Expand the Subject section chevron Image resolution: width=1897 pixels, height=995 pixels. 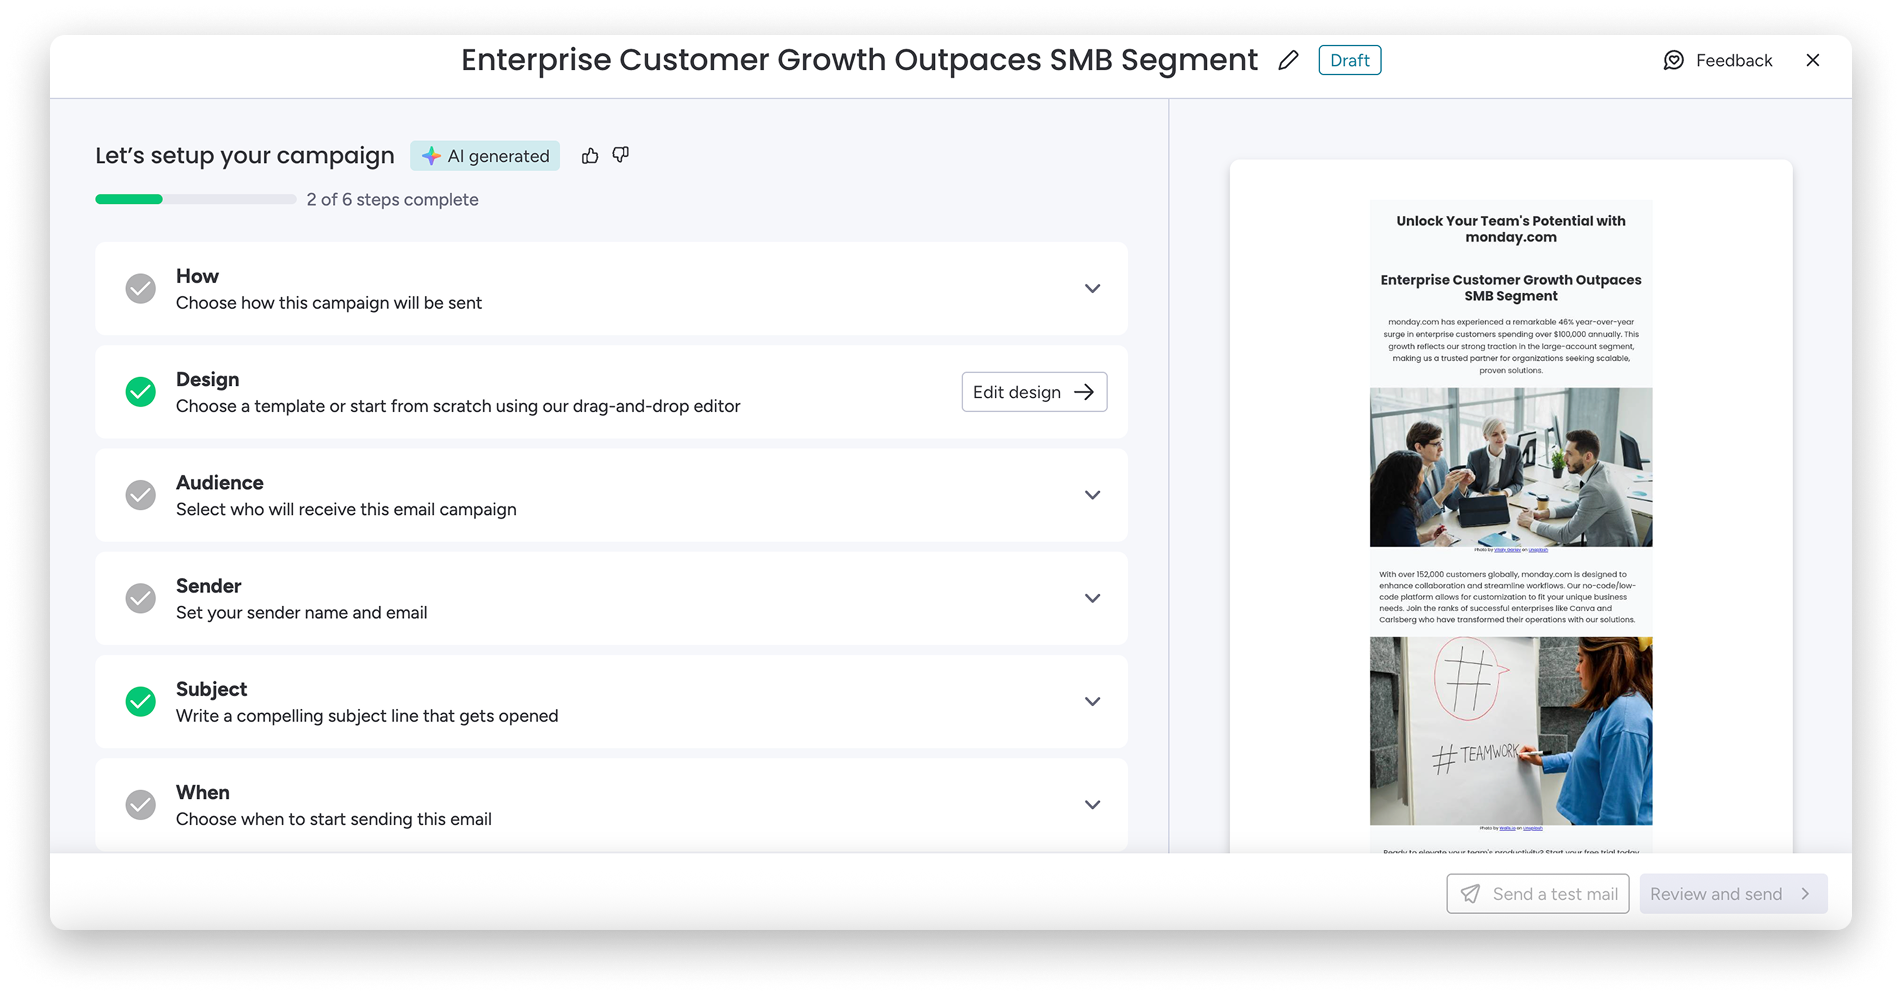1093,701
